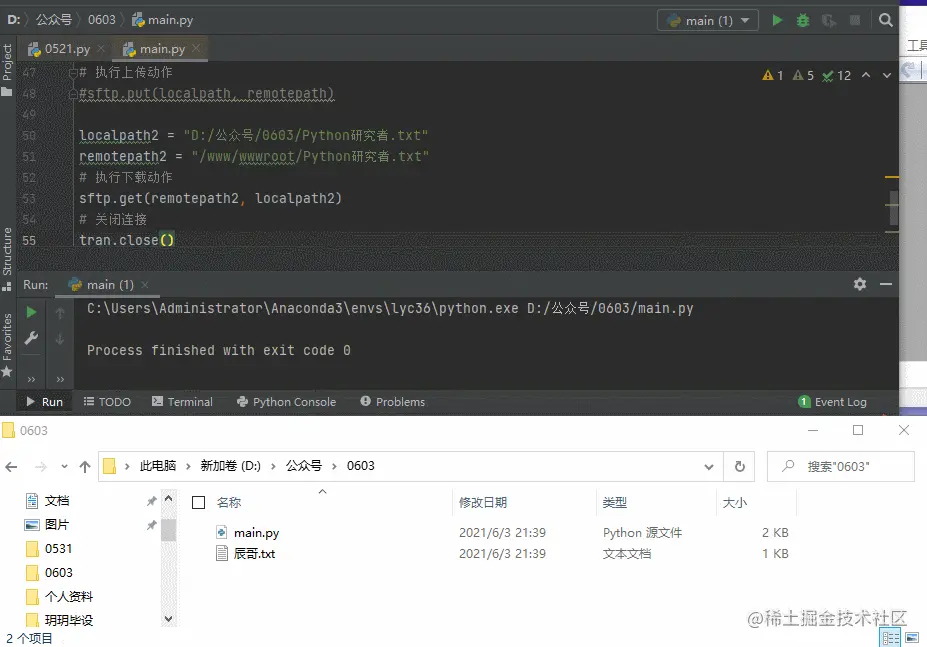This screenshot has width=927, height=647.
Task: Select main.py in Explorer file list
Action: tap(256, 533)
